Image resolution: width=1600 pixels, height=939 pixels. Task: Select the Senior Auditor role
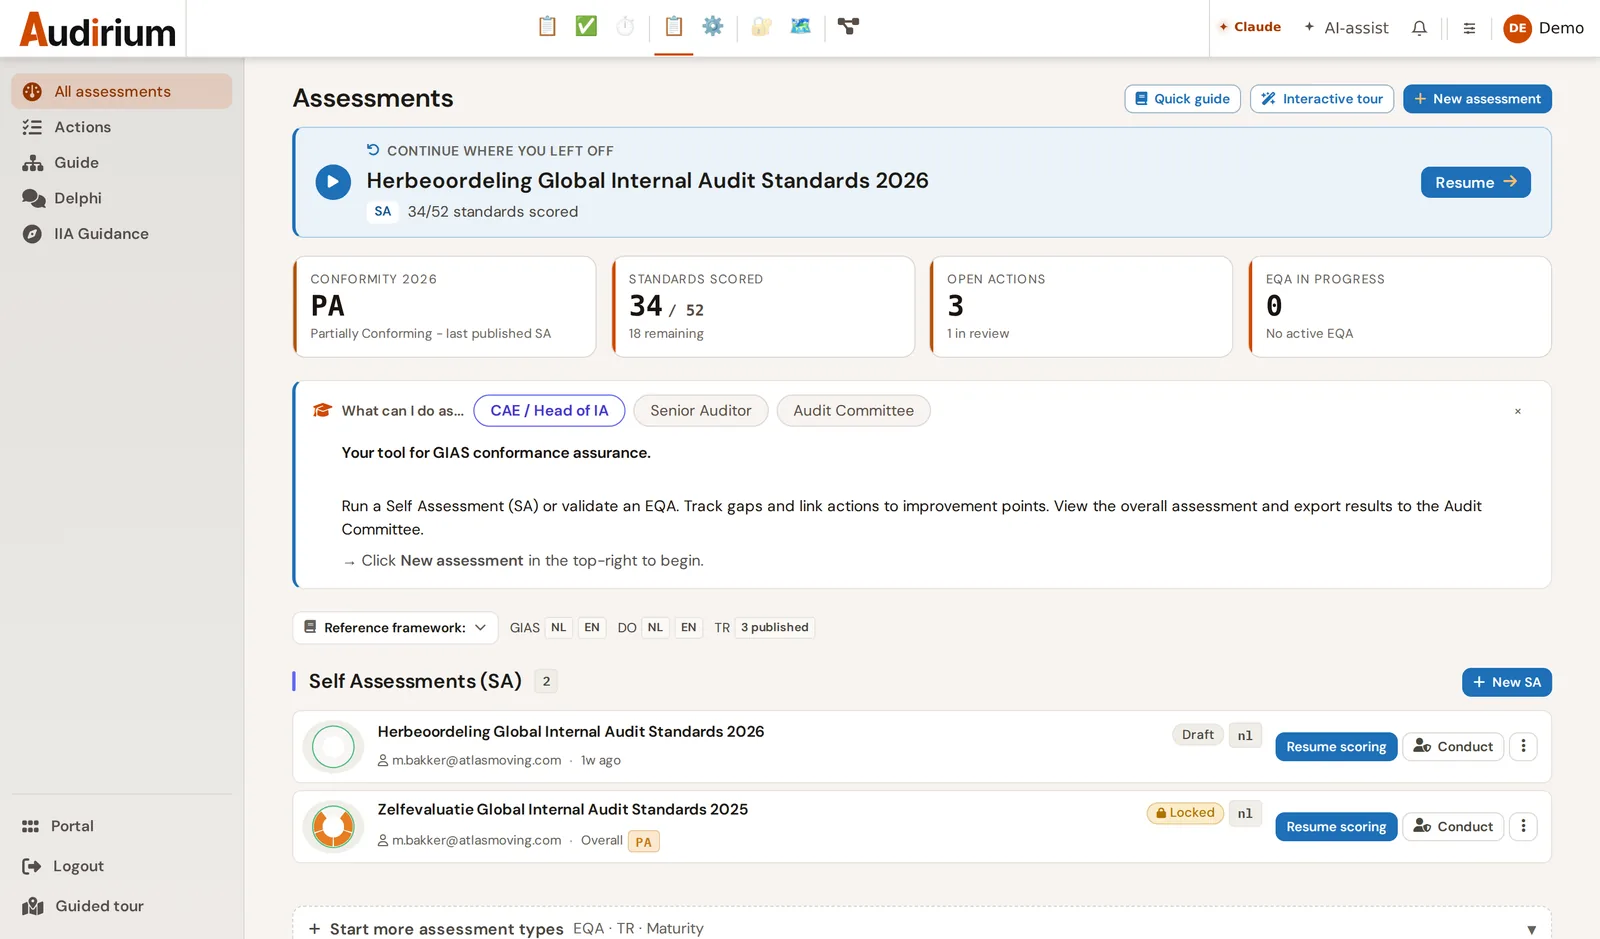tap(701, 411)
